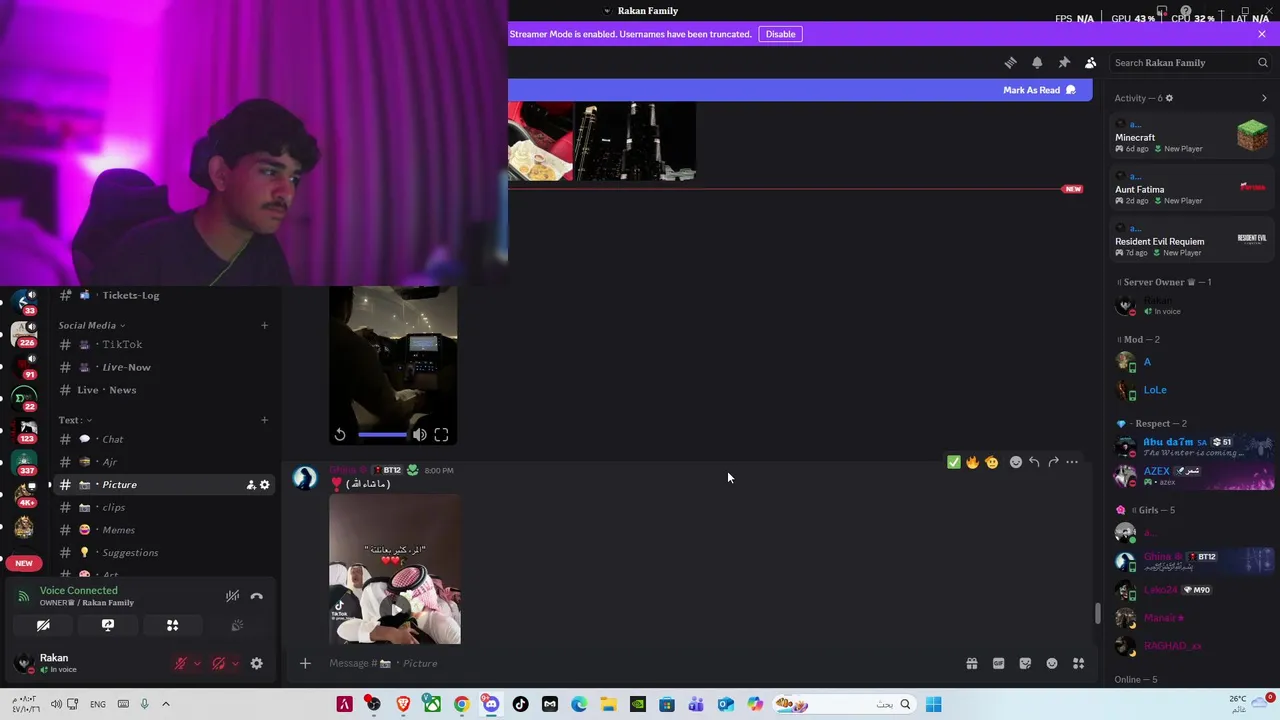Turn on camera in voice panel
Viewport: 1280px width, 720px height.
click(43, 625)
